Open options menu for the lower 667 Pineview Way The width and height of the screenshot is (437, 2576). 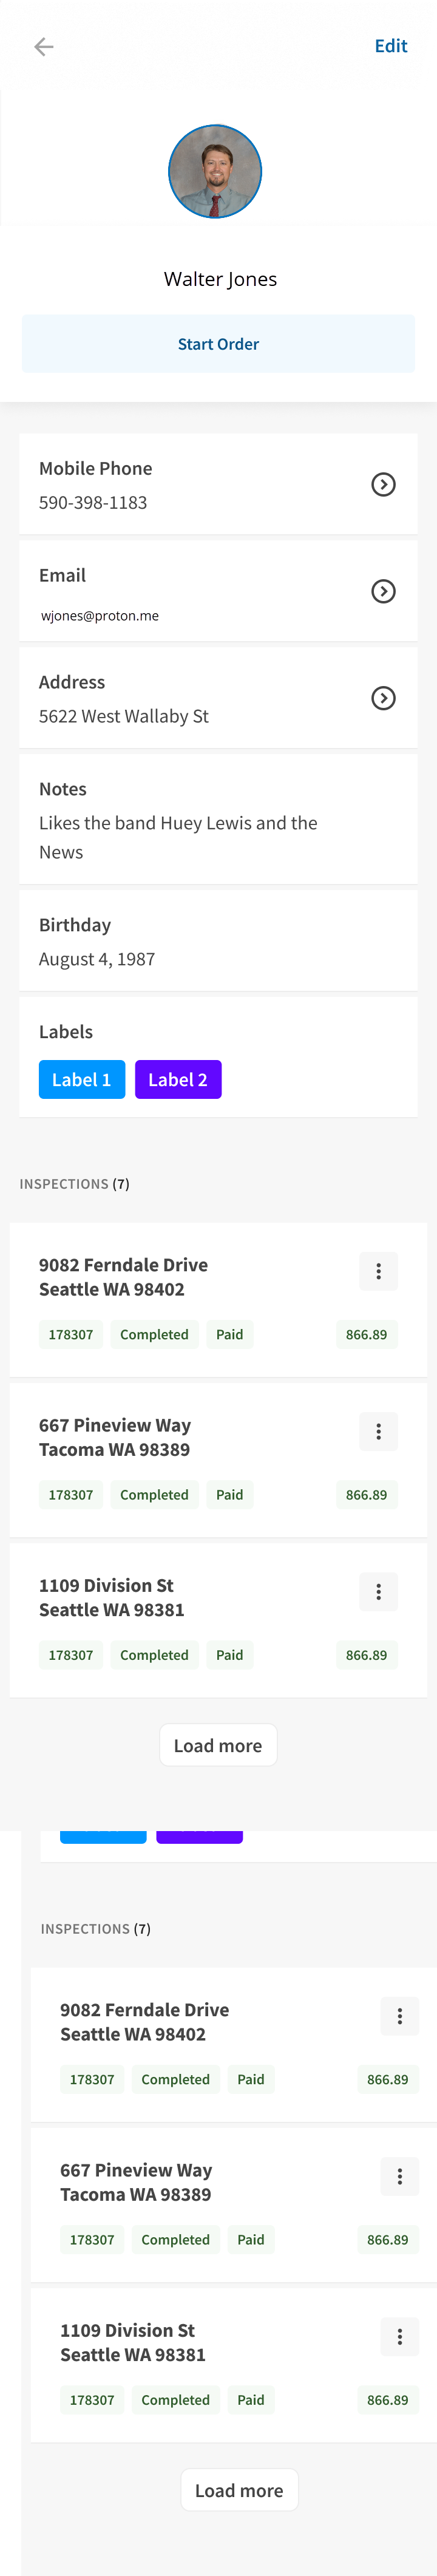[x=399, y=2177]
